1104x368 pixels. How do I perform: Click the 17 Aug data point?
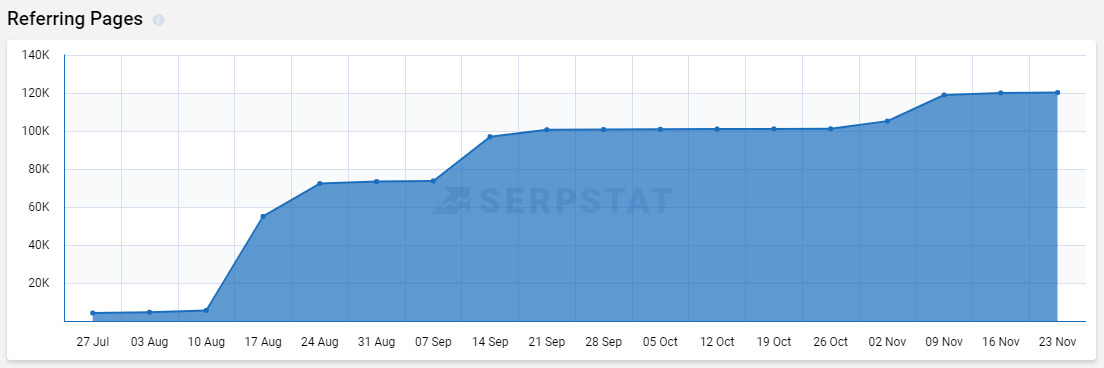coord(263,217)
